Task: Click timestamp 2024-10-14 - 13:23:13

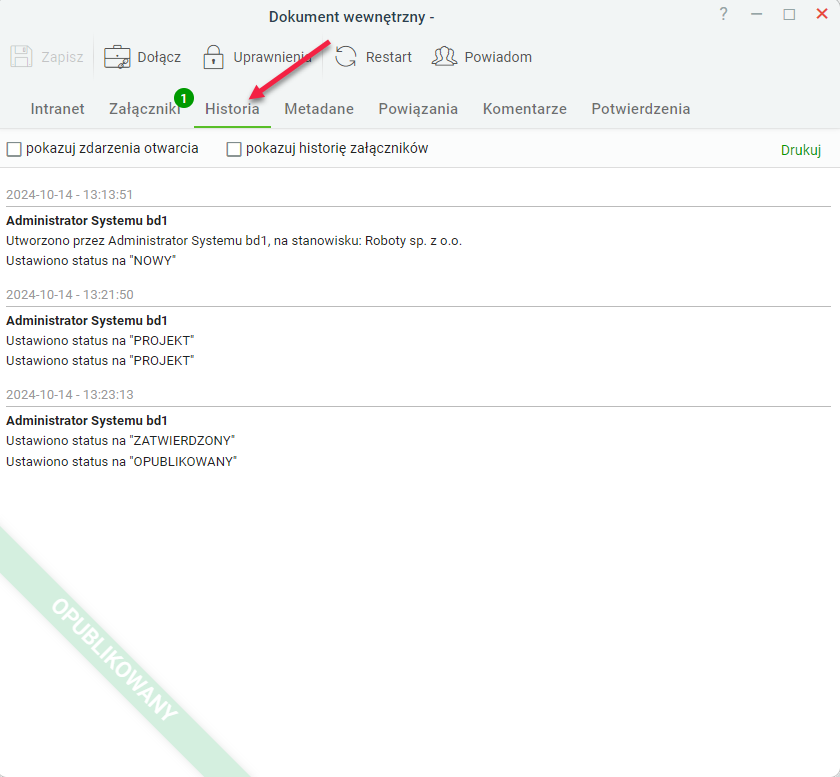Action: coord(70,395)
